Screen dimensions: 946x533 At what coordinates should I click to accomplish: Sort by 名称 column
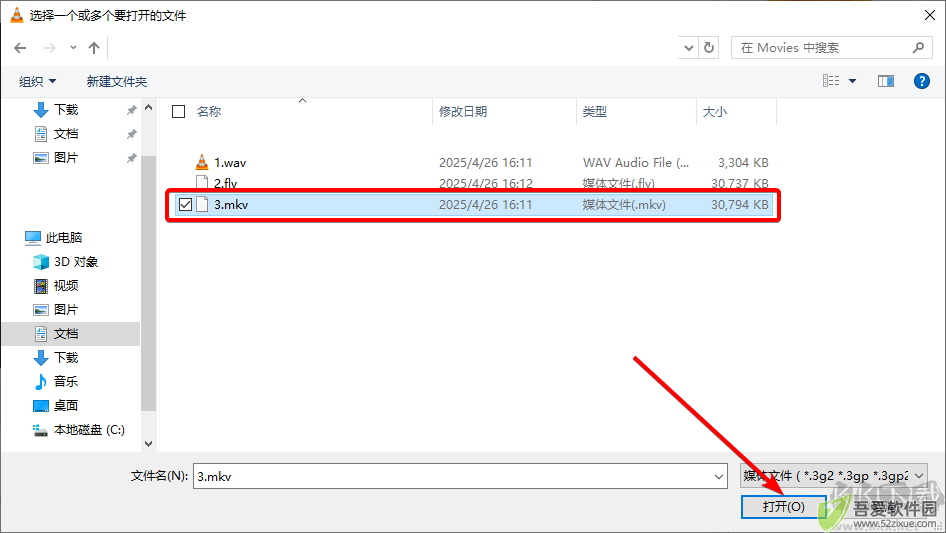tap(209, 112)
